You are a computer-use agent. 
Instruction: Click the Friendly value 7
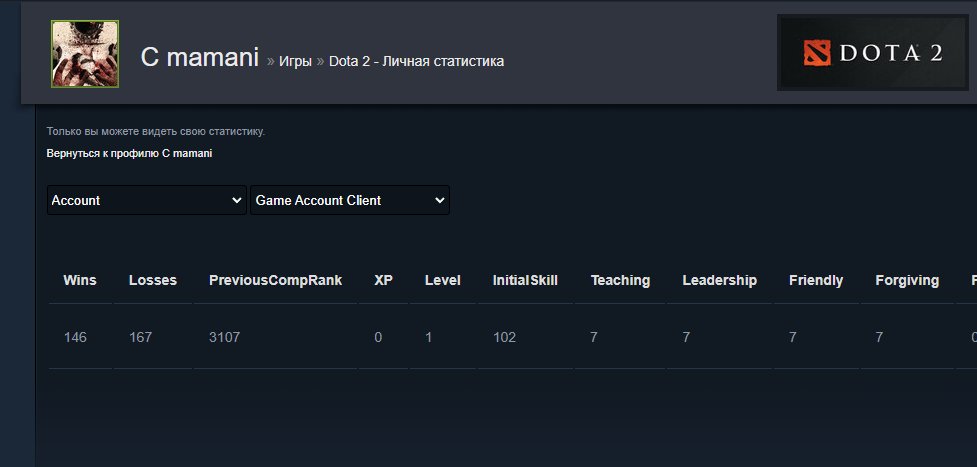click(x=792, y=337)
